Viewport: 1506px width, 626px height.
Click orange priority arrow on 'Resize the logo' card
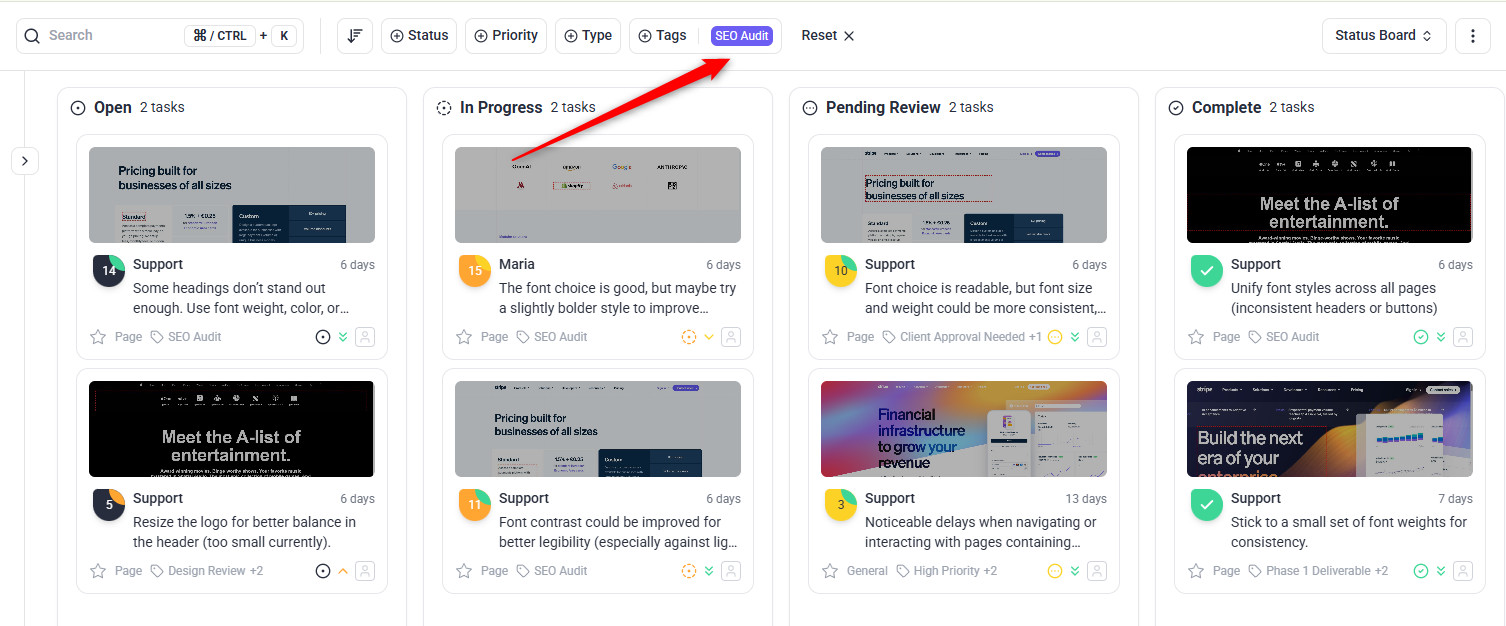tap(343, 571)
